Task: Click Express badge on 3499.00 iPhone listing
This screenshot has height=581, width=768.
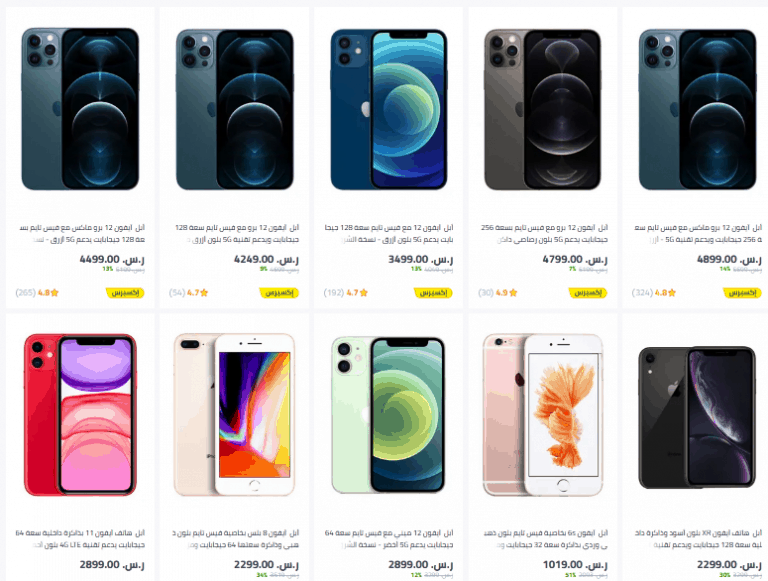Action: (x=433, y=293)
